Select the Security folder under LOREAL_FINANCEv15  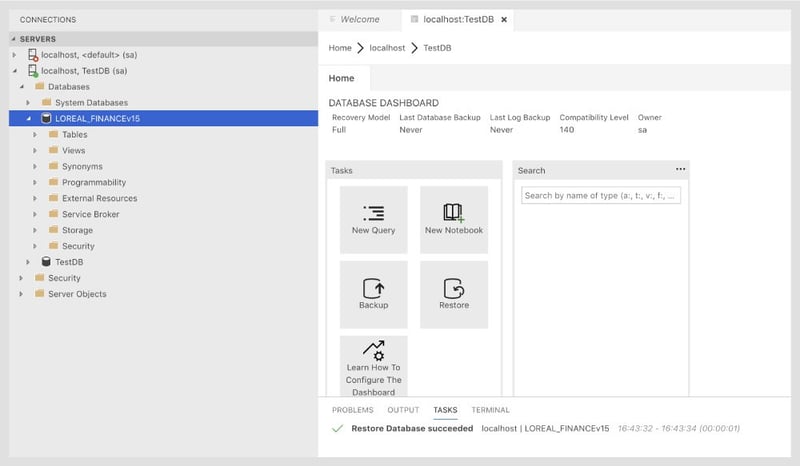78,246
